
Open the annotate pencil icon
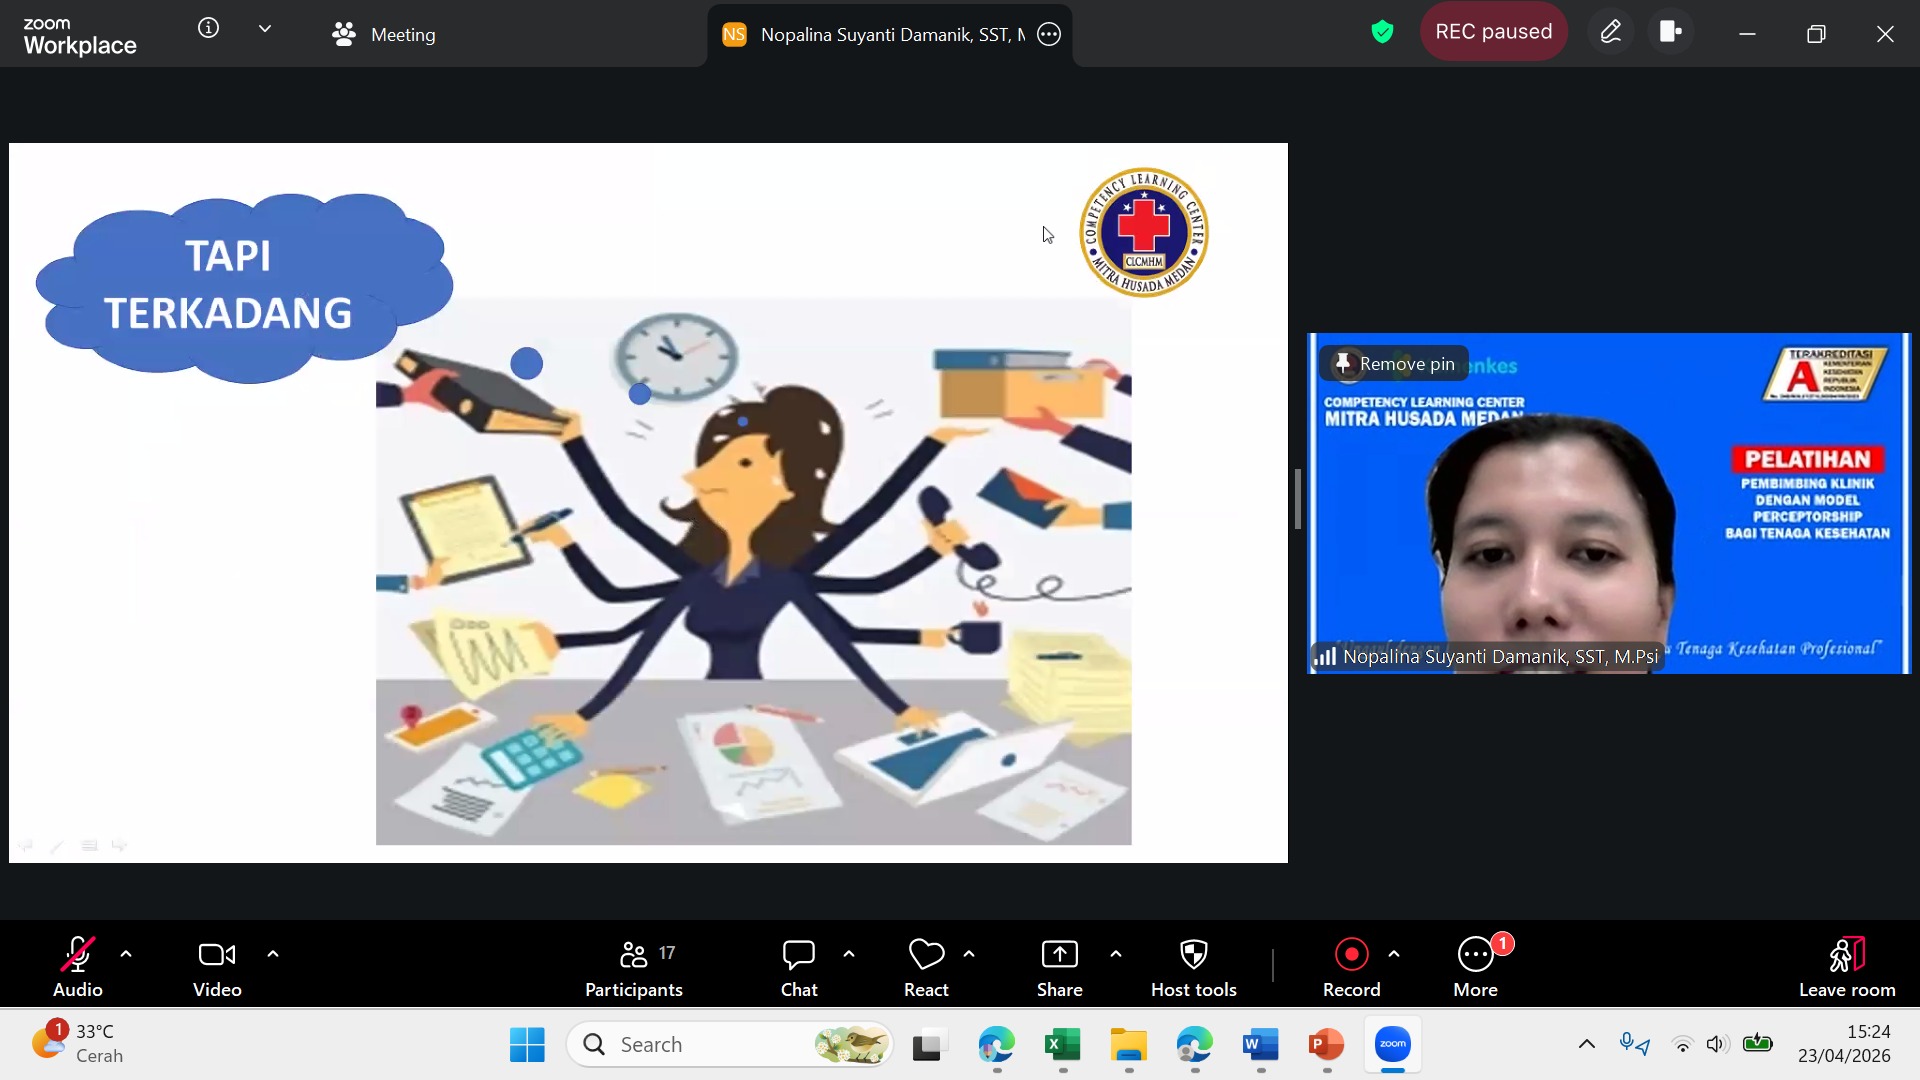1610,33
